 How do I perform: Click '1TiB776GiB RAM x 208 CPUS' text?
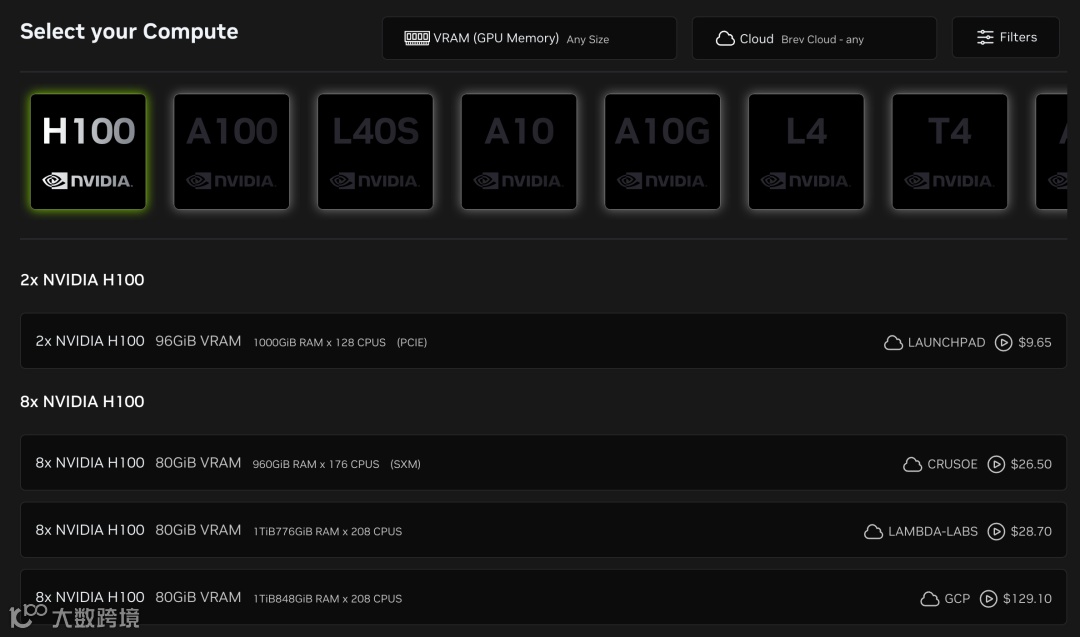point(328,532)
